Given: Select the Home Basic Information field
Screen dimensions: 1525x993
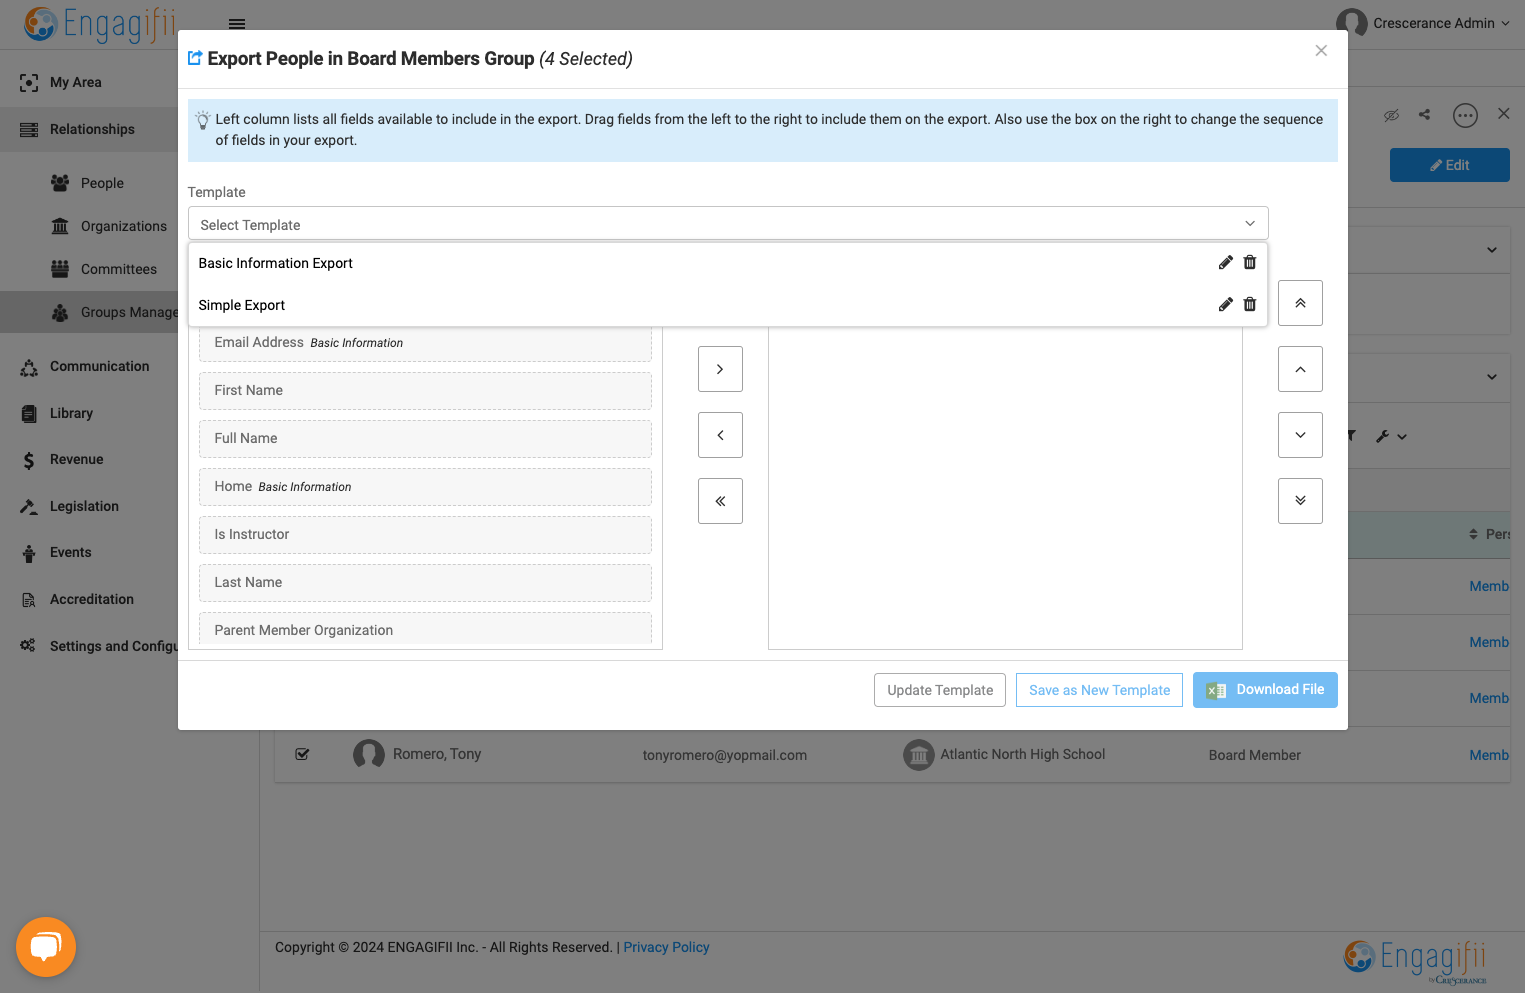Looking at the screenshot, I should (x=425, y=487).
